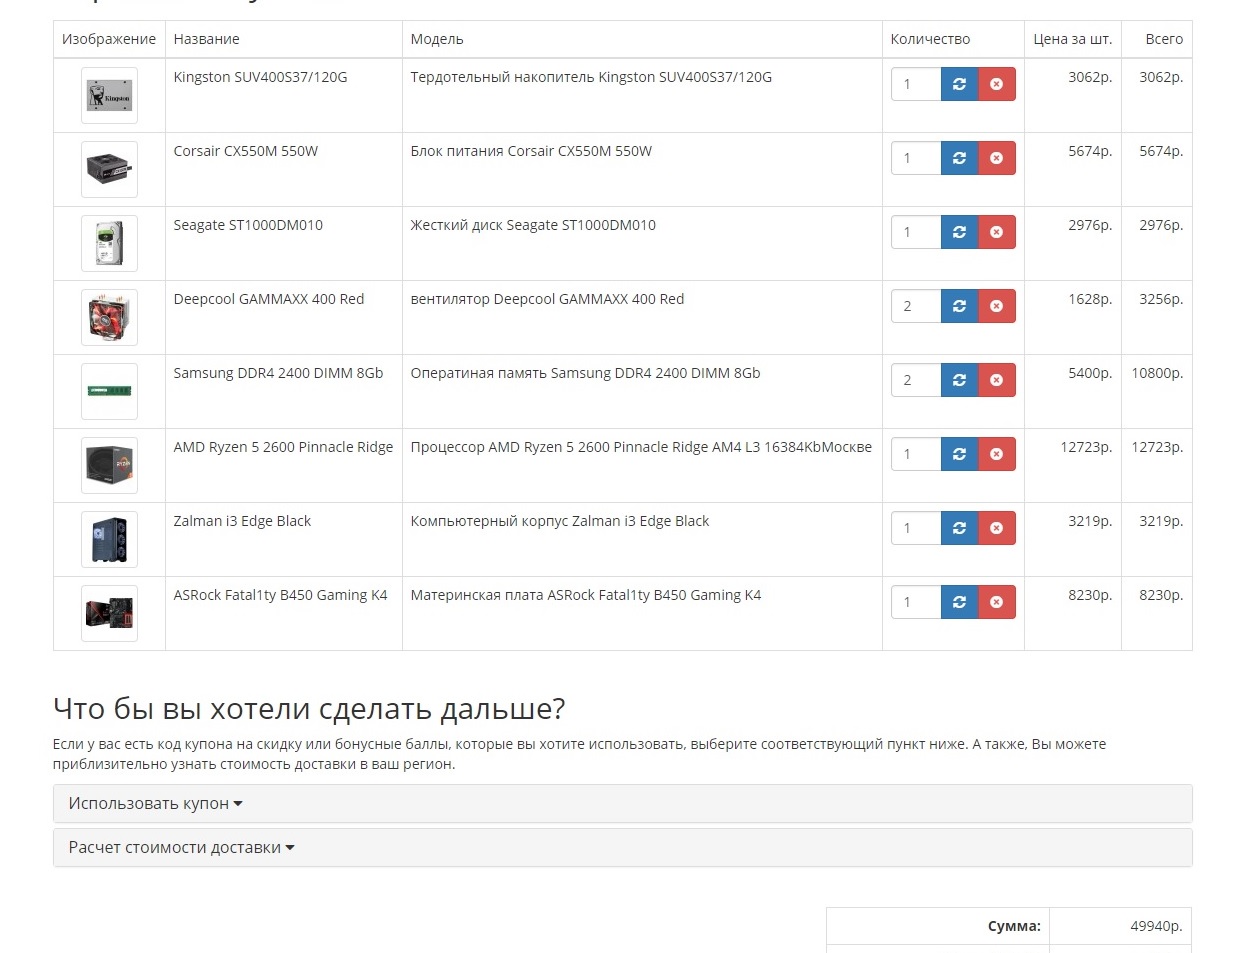Image resolution: width=1241 pixels, height=953 pixels.
Task: Open Kingston SSD product thumbnail
Action: point(109,96)
